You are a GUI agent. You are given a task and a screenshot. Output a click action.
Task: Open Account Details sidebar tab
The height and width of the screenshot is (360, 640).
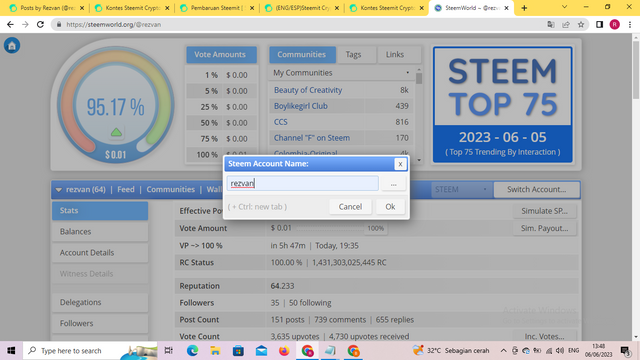pyautogui.click(x=100, y=253)
